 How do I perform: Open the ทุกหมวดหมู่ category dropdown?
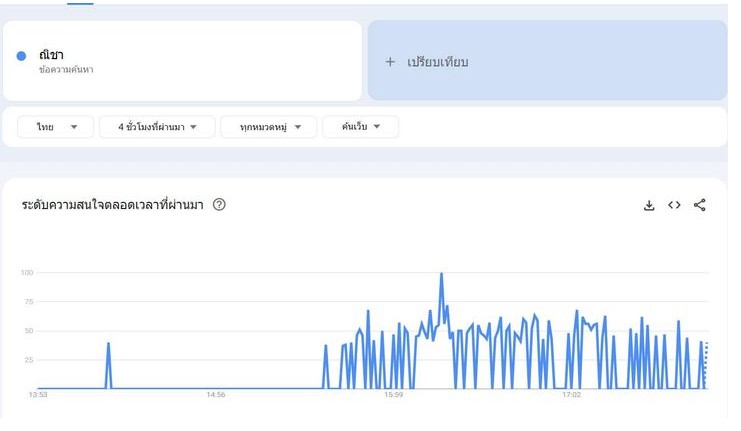coord(269,127)
